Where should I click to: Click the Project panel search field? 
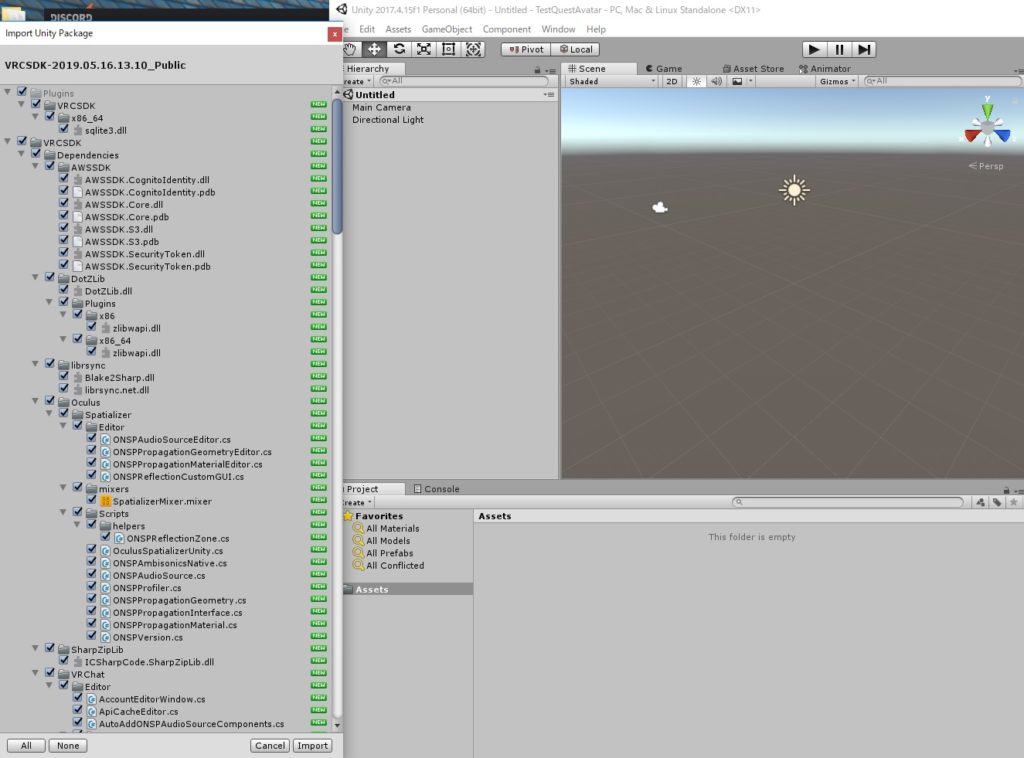850,502
